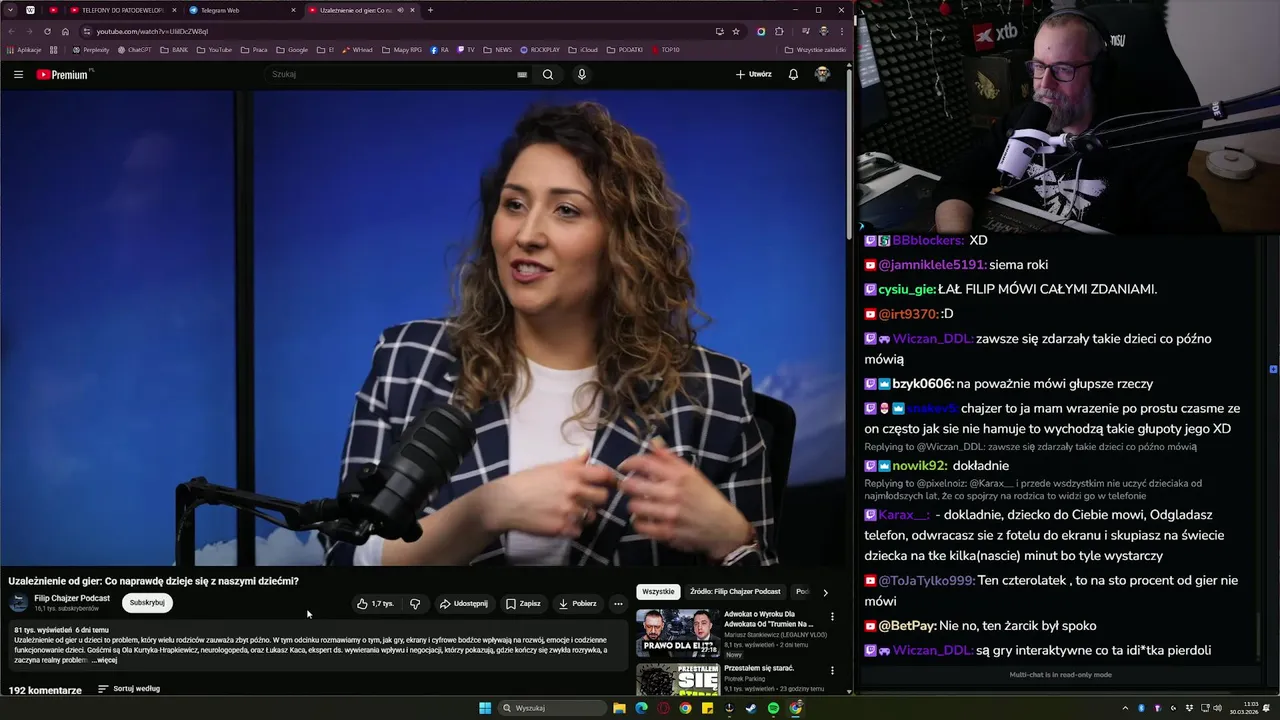Screen dimensions: 1280x720
Task: Open YouTube notifications bell
Action: point(793,74)
